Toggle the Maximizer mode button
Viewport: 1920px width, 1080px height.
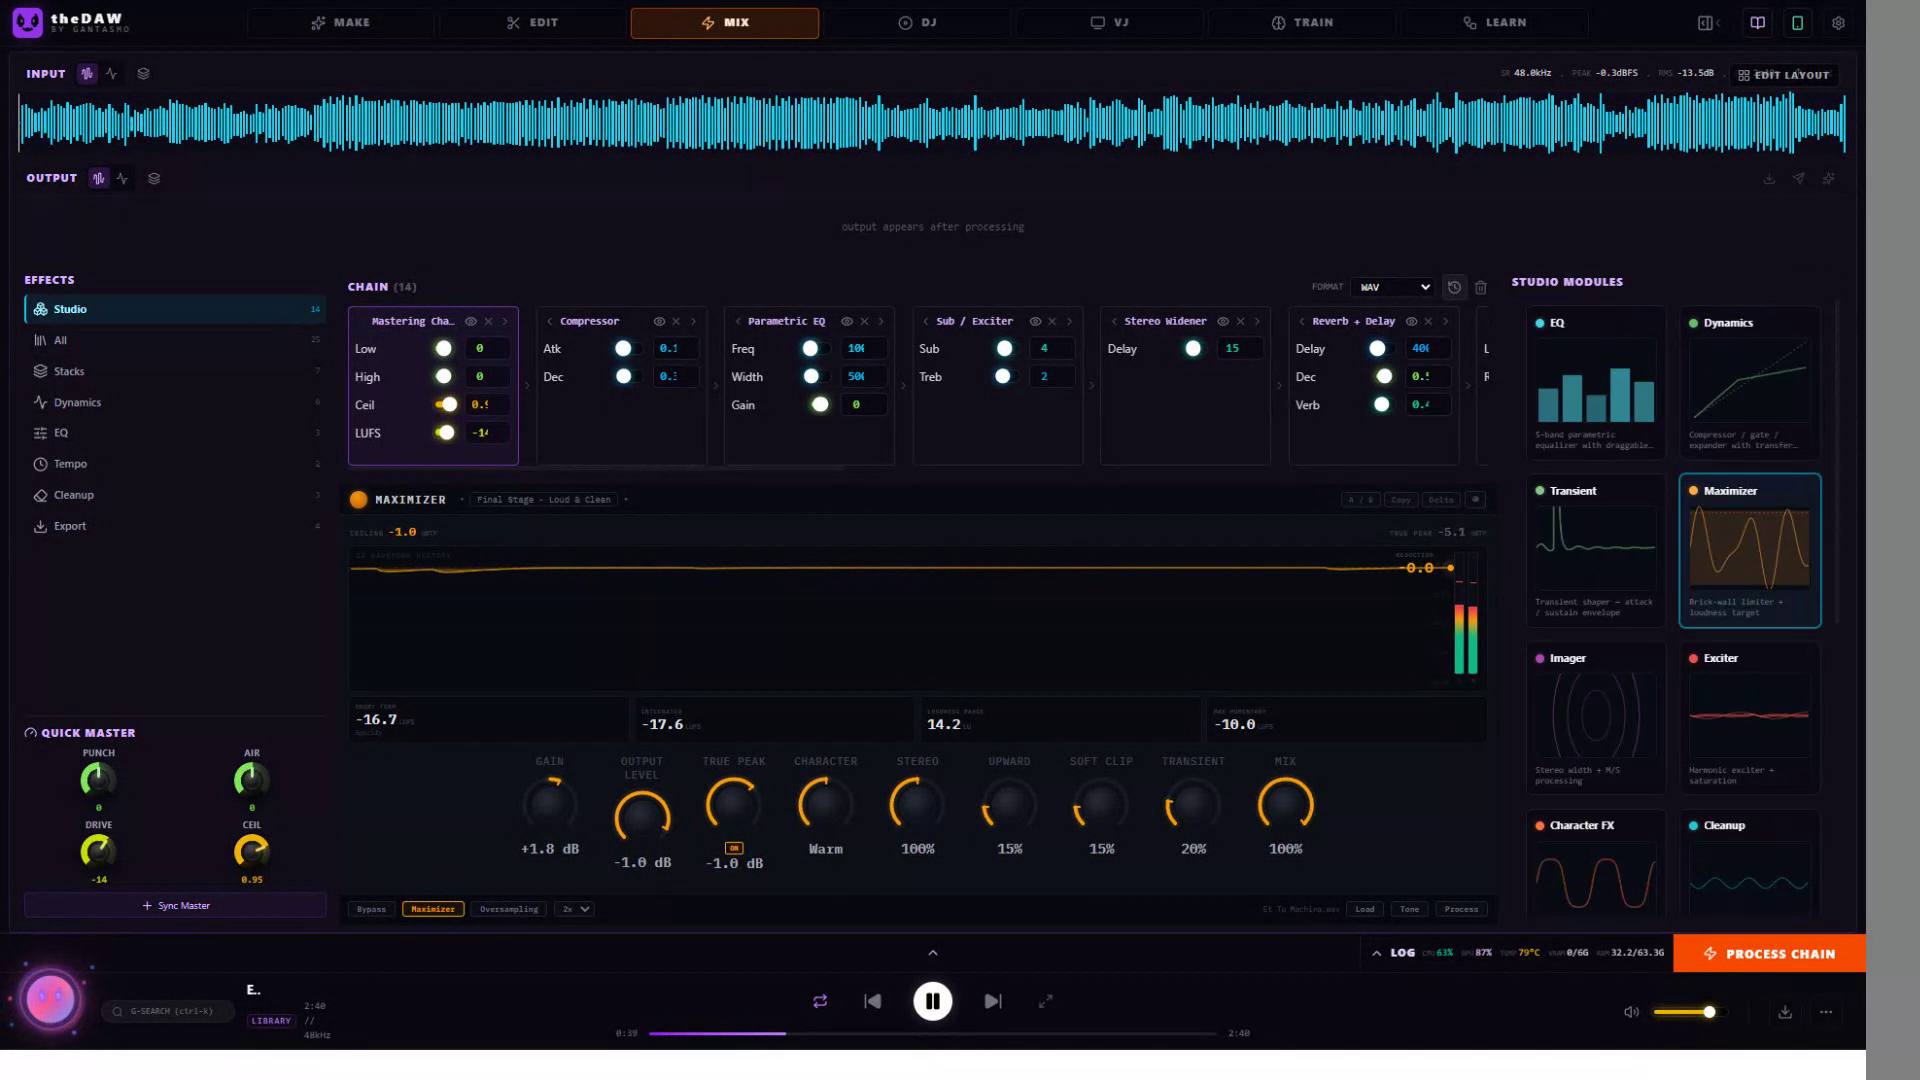(x=433, y=909)
